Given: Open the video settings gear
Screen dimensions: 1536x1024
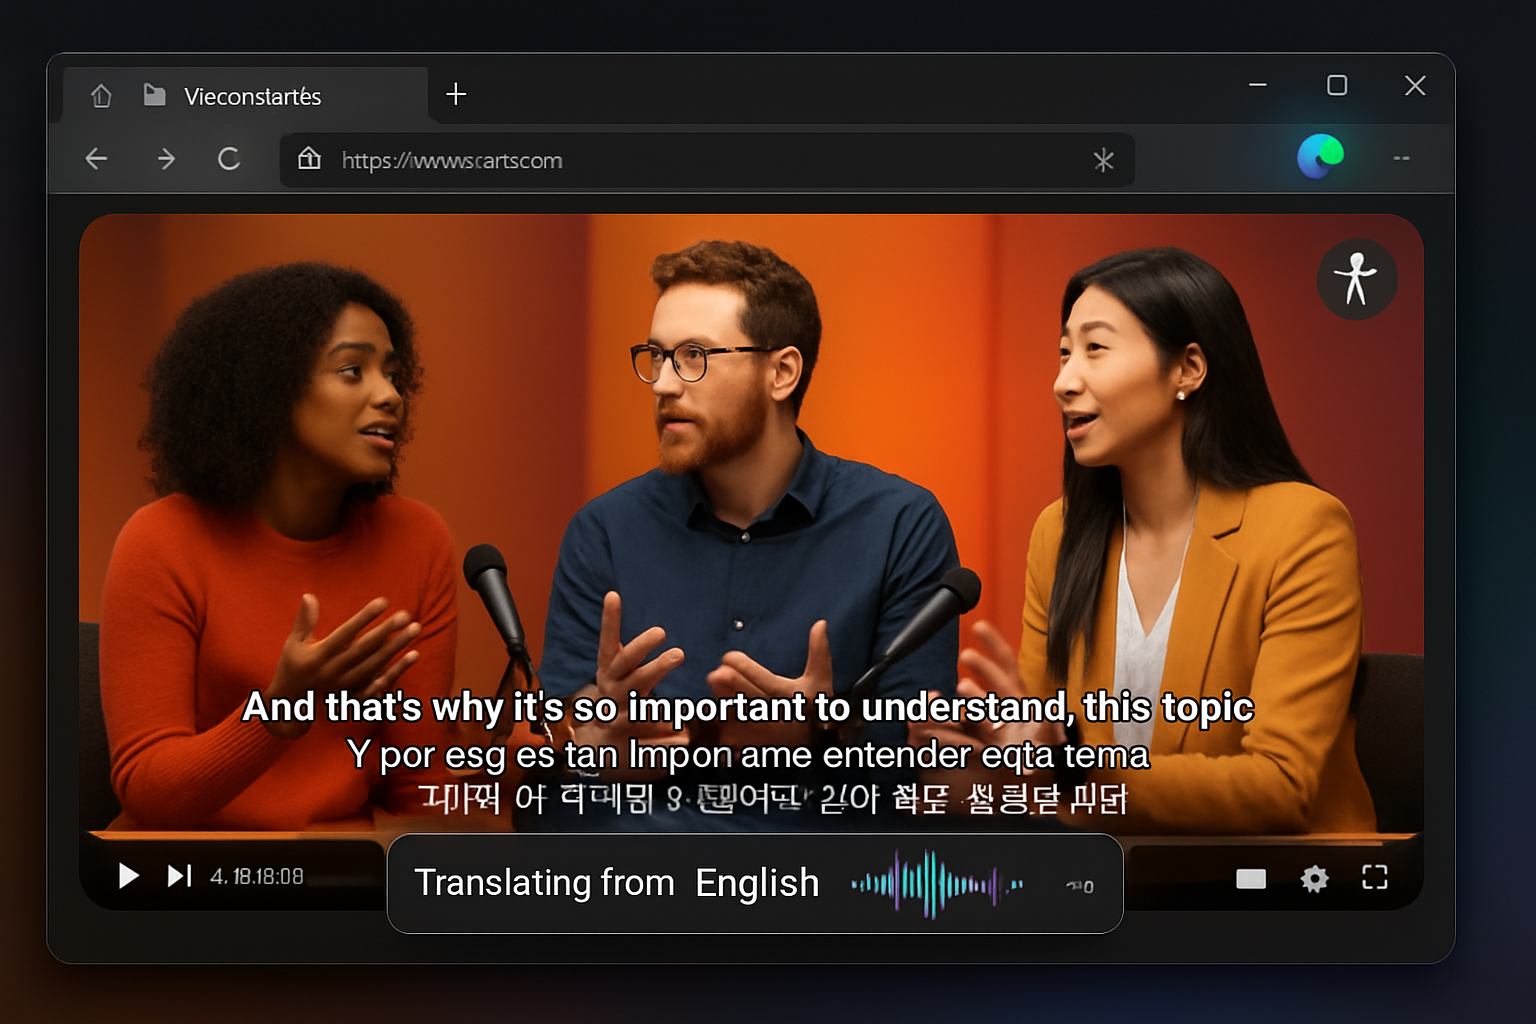Looking at the screenshot, I should coord(1314,879).
